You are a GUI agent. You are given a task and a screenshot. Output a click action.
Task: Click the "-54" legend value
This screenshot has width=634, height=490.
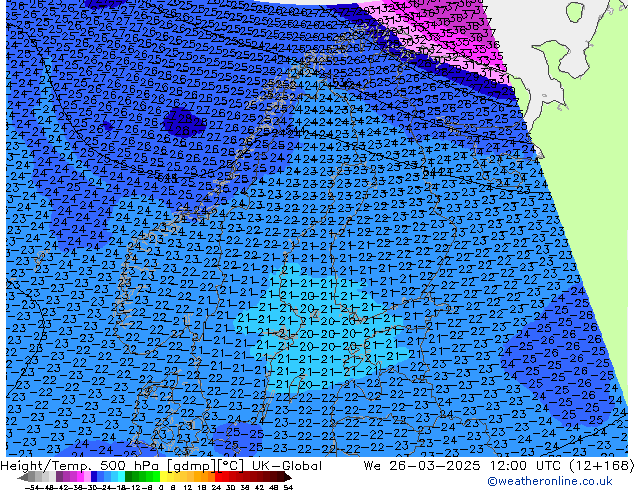pyautogui.click(x=32, y=487)
